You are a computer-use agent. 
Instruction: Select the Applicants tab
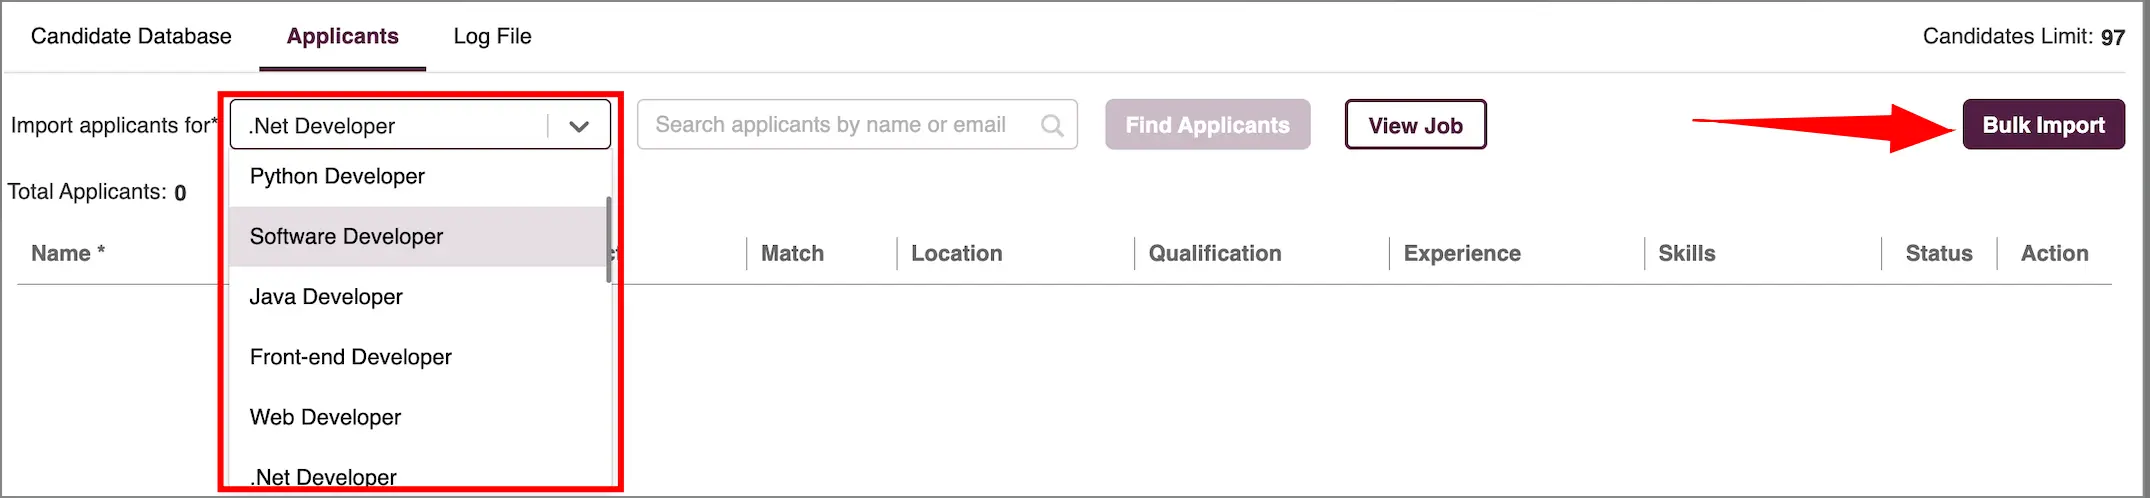tap(342, 36)
